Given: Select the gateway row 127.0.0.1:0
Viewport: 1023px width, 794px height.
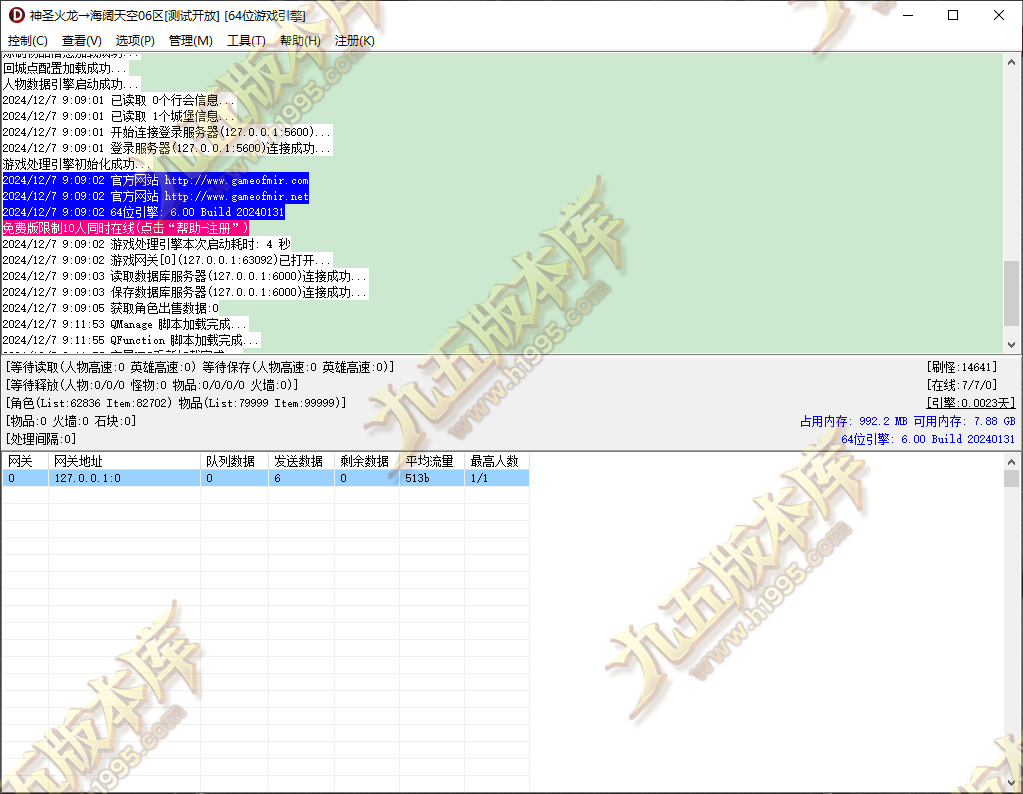Looking at the screenshot, I should point(266,478).
